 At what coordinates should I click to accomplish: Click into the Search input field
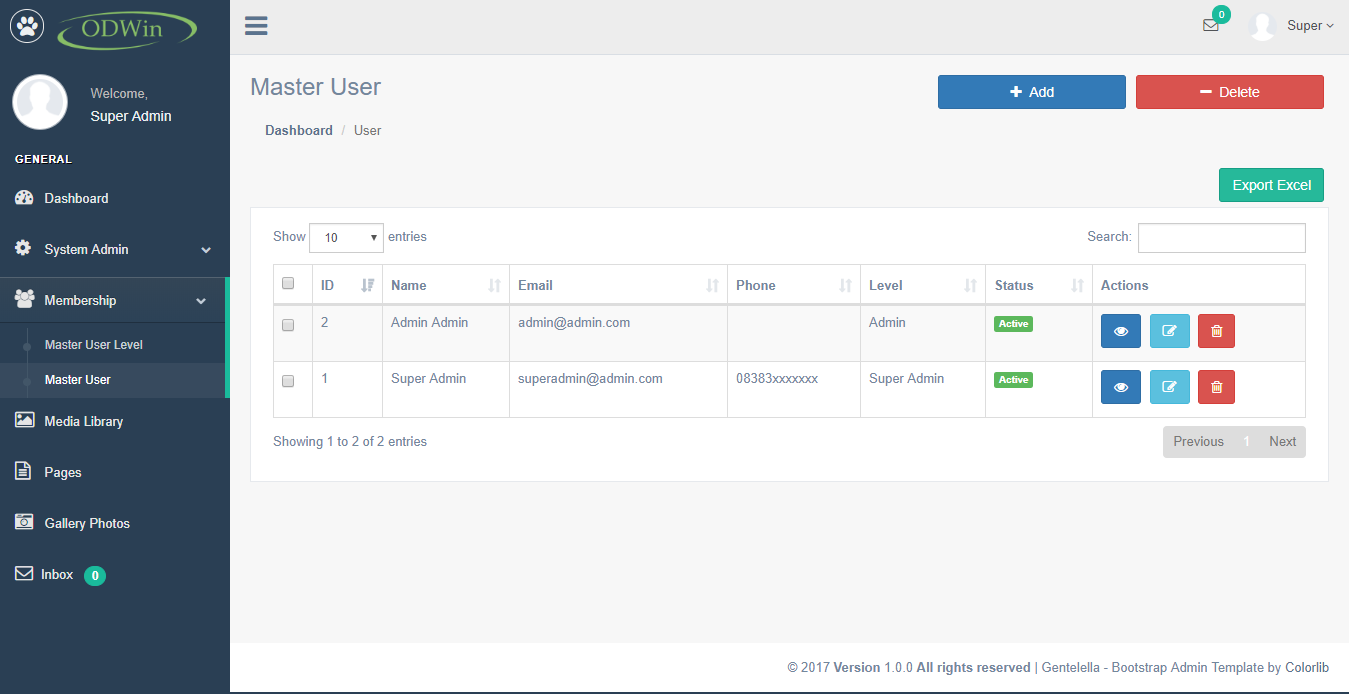coord(1222,238)
